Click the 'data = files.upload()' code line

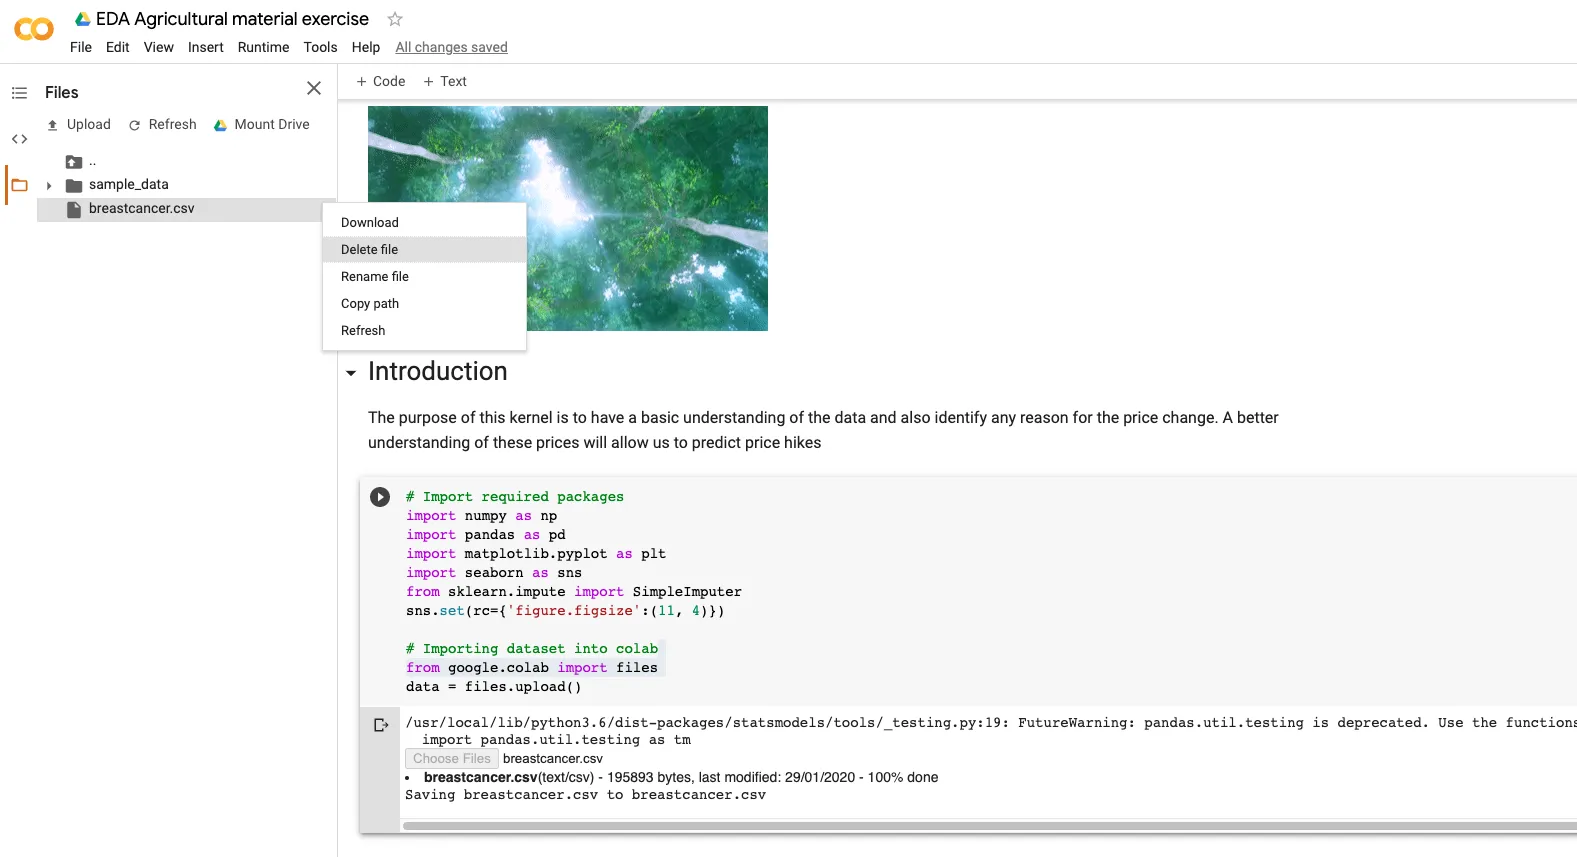(x=494, y=687)
